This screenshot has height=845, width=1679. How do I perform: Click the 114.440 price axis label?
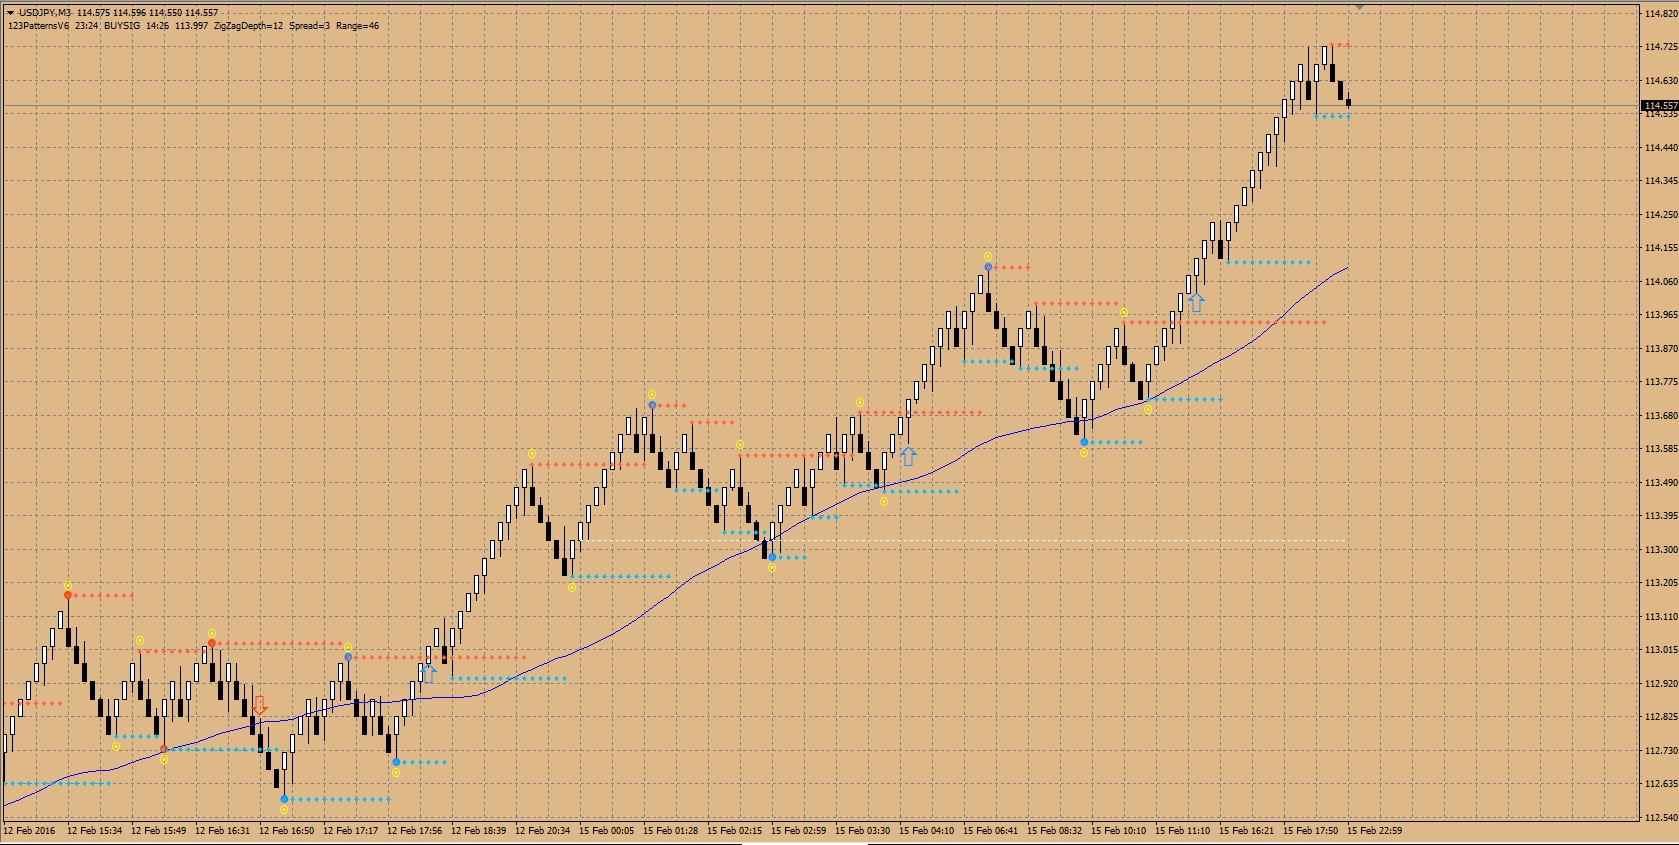click(1661, 147)
